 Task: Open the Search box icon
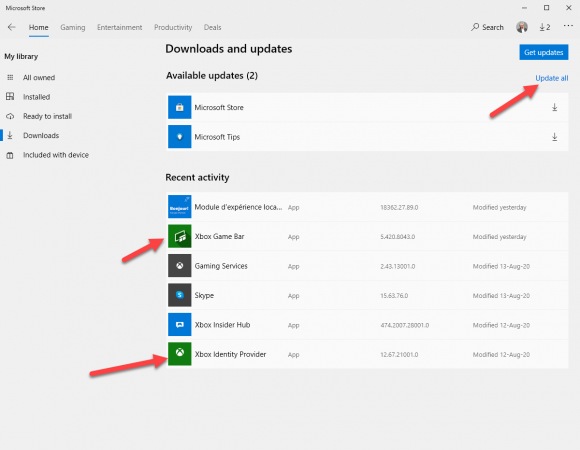[475, 27]
